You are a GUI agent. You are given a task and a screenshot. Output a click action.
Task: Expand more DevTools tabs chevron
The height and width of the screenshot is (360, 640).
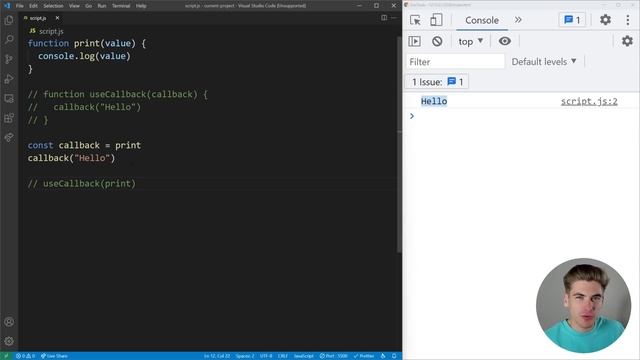pyautogui.click(x=518, y=20)
